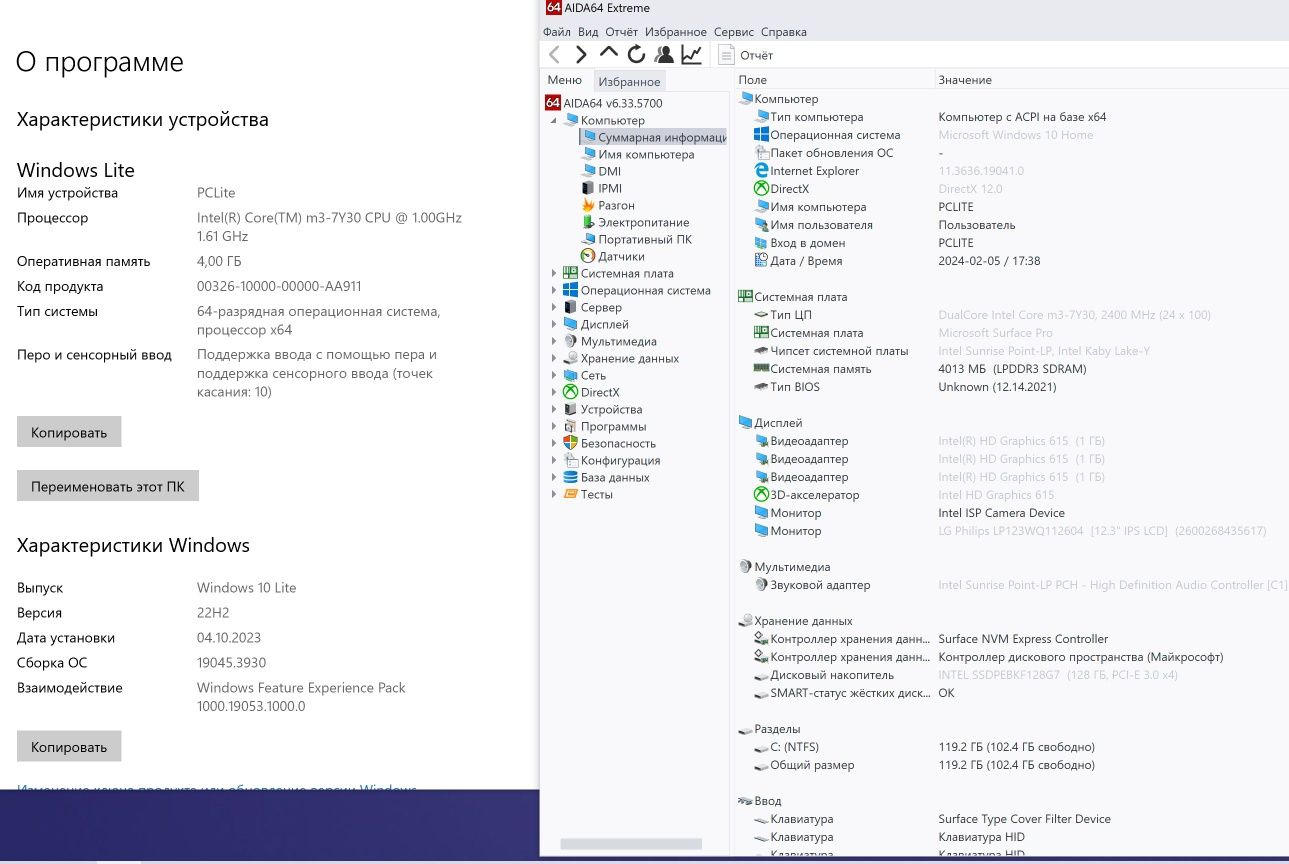Click Копировать under Windows characteristics

[x=69, y=746]
